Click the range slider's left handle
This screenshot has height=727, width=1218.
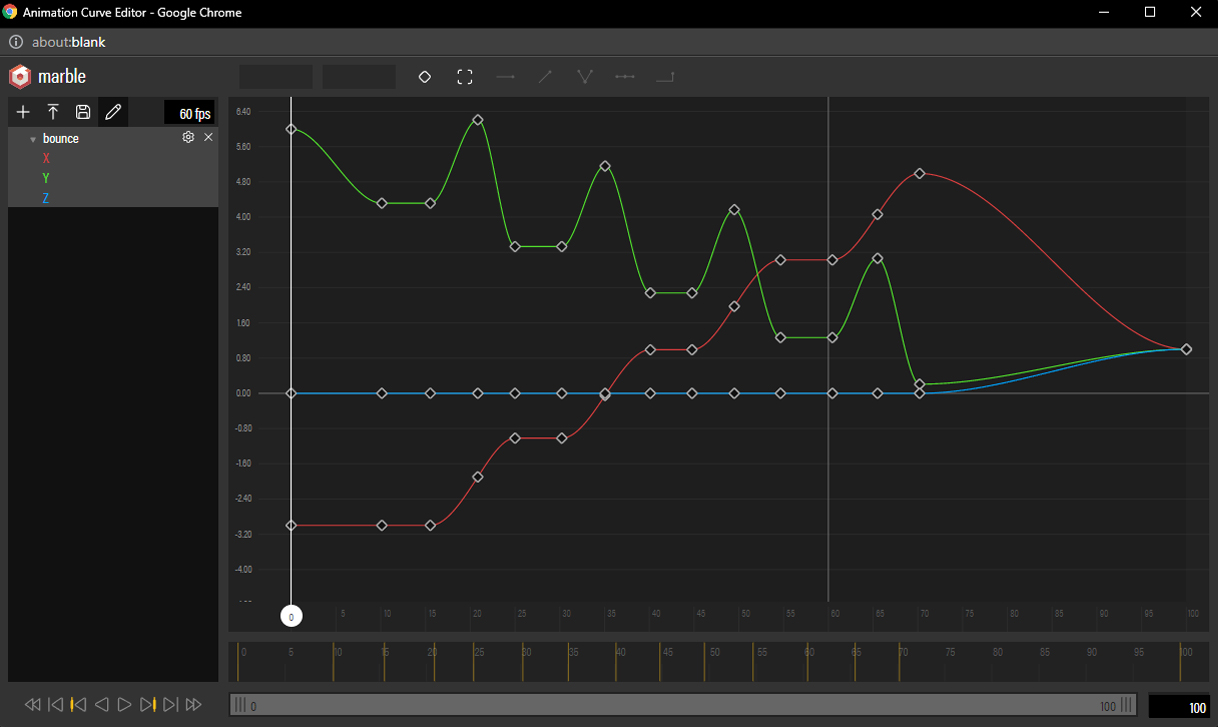coord(239,705)
